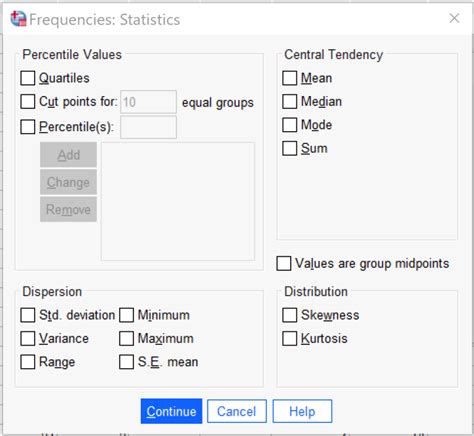Click the SPSS icon in title bar
Image resolution: width=474 pixels, height=436 pixels.
pos(18,19)
